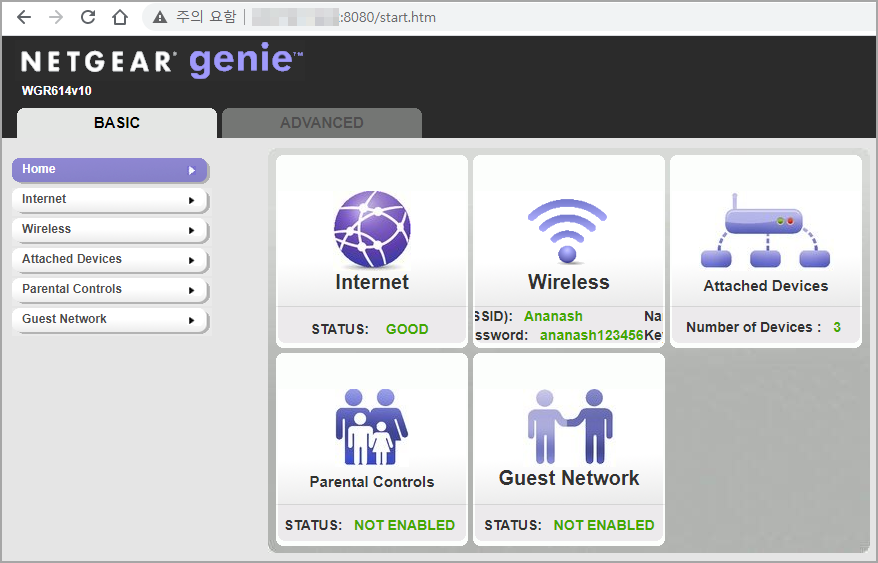Viewport: 878px width, 563px height.
Task: Click the Guest Network tile title
Action: [x=569, y=478]
